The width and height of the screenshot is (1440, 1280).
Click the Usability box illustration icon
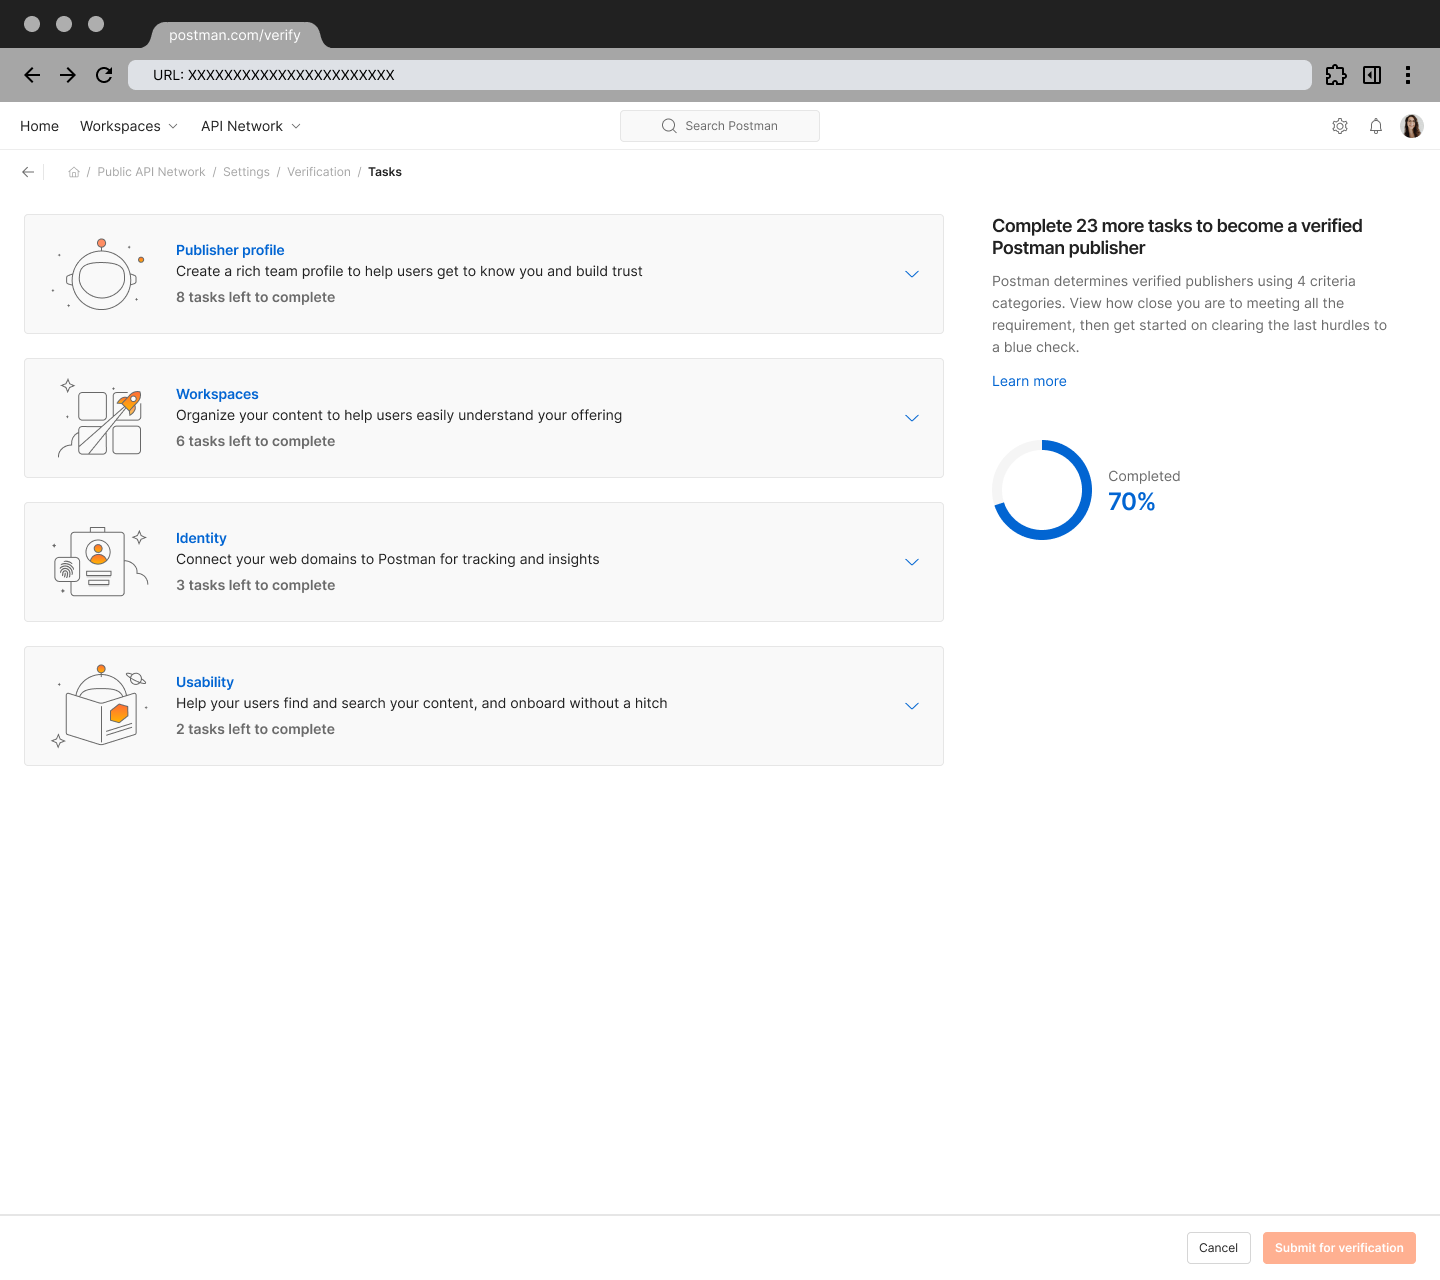(100, 706)
